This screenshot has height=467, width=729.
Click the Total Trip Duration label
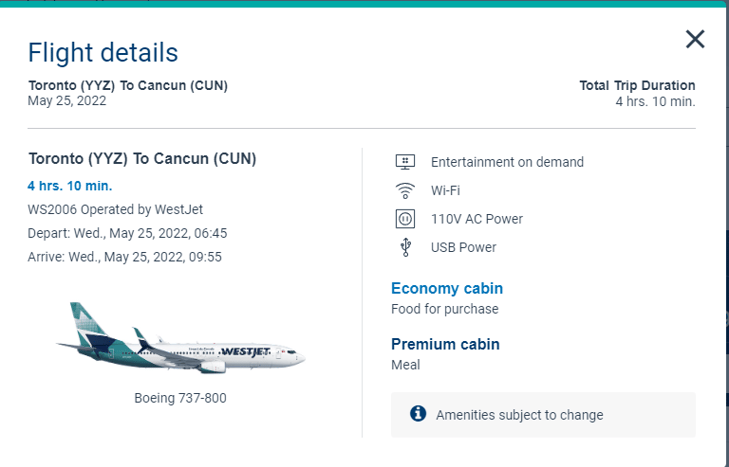pos(637,86)
